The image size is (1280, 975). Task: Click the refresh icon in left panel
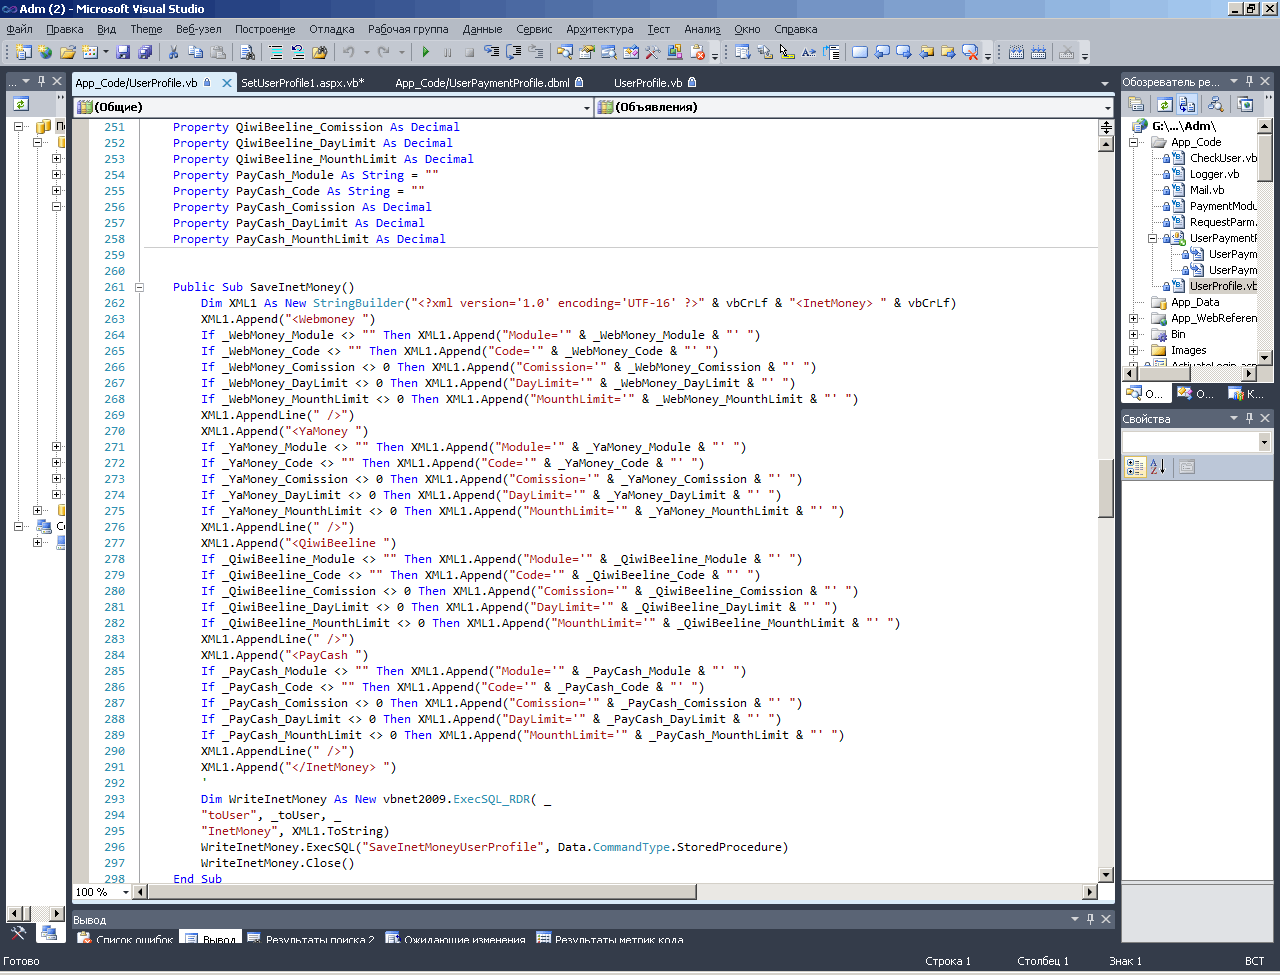point(21,104)
